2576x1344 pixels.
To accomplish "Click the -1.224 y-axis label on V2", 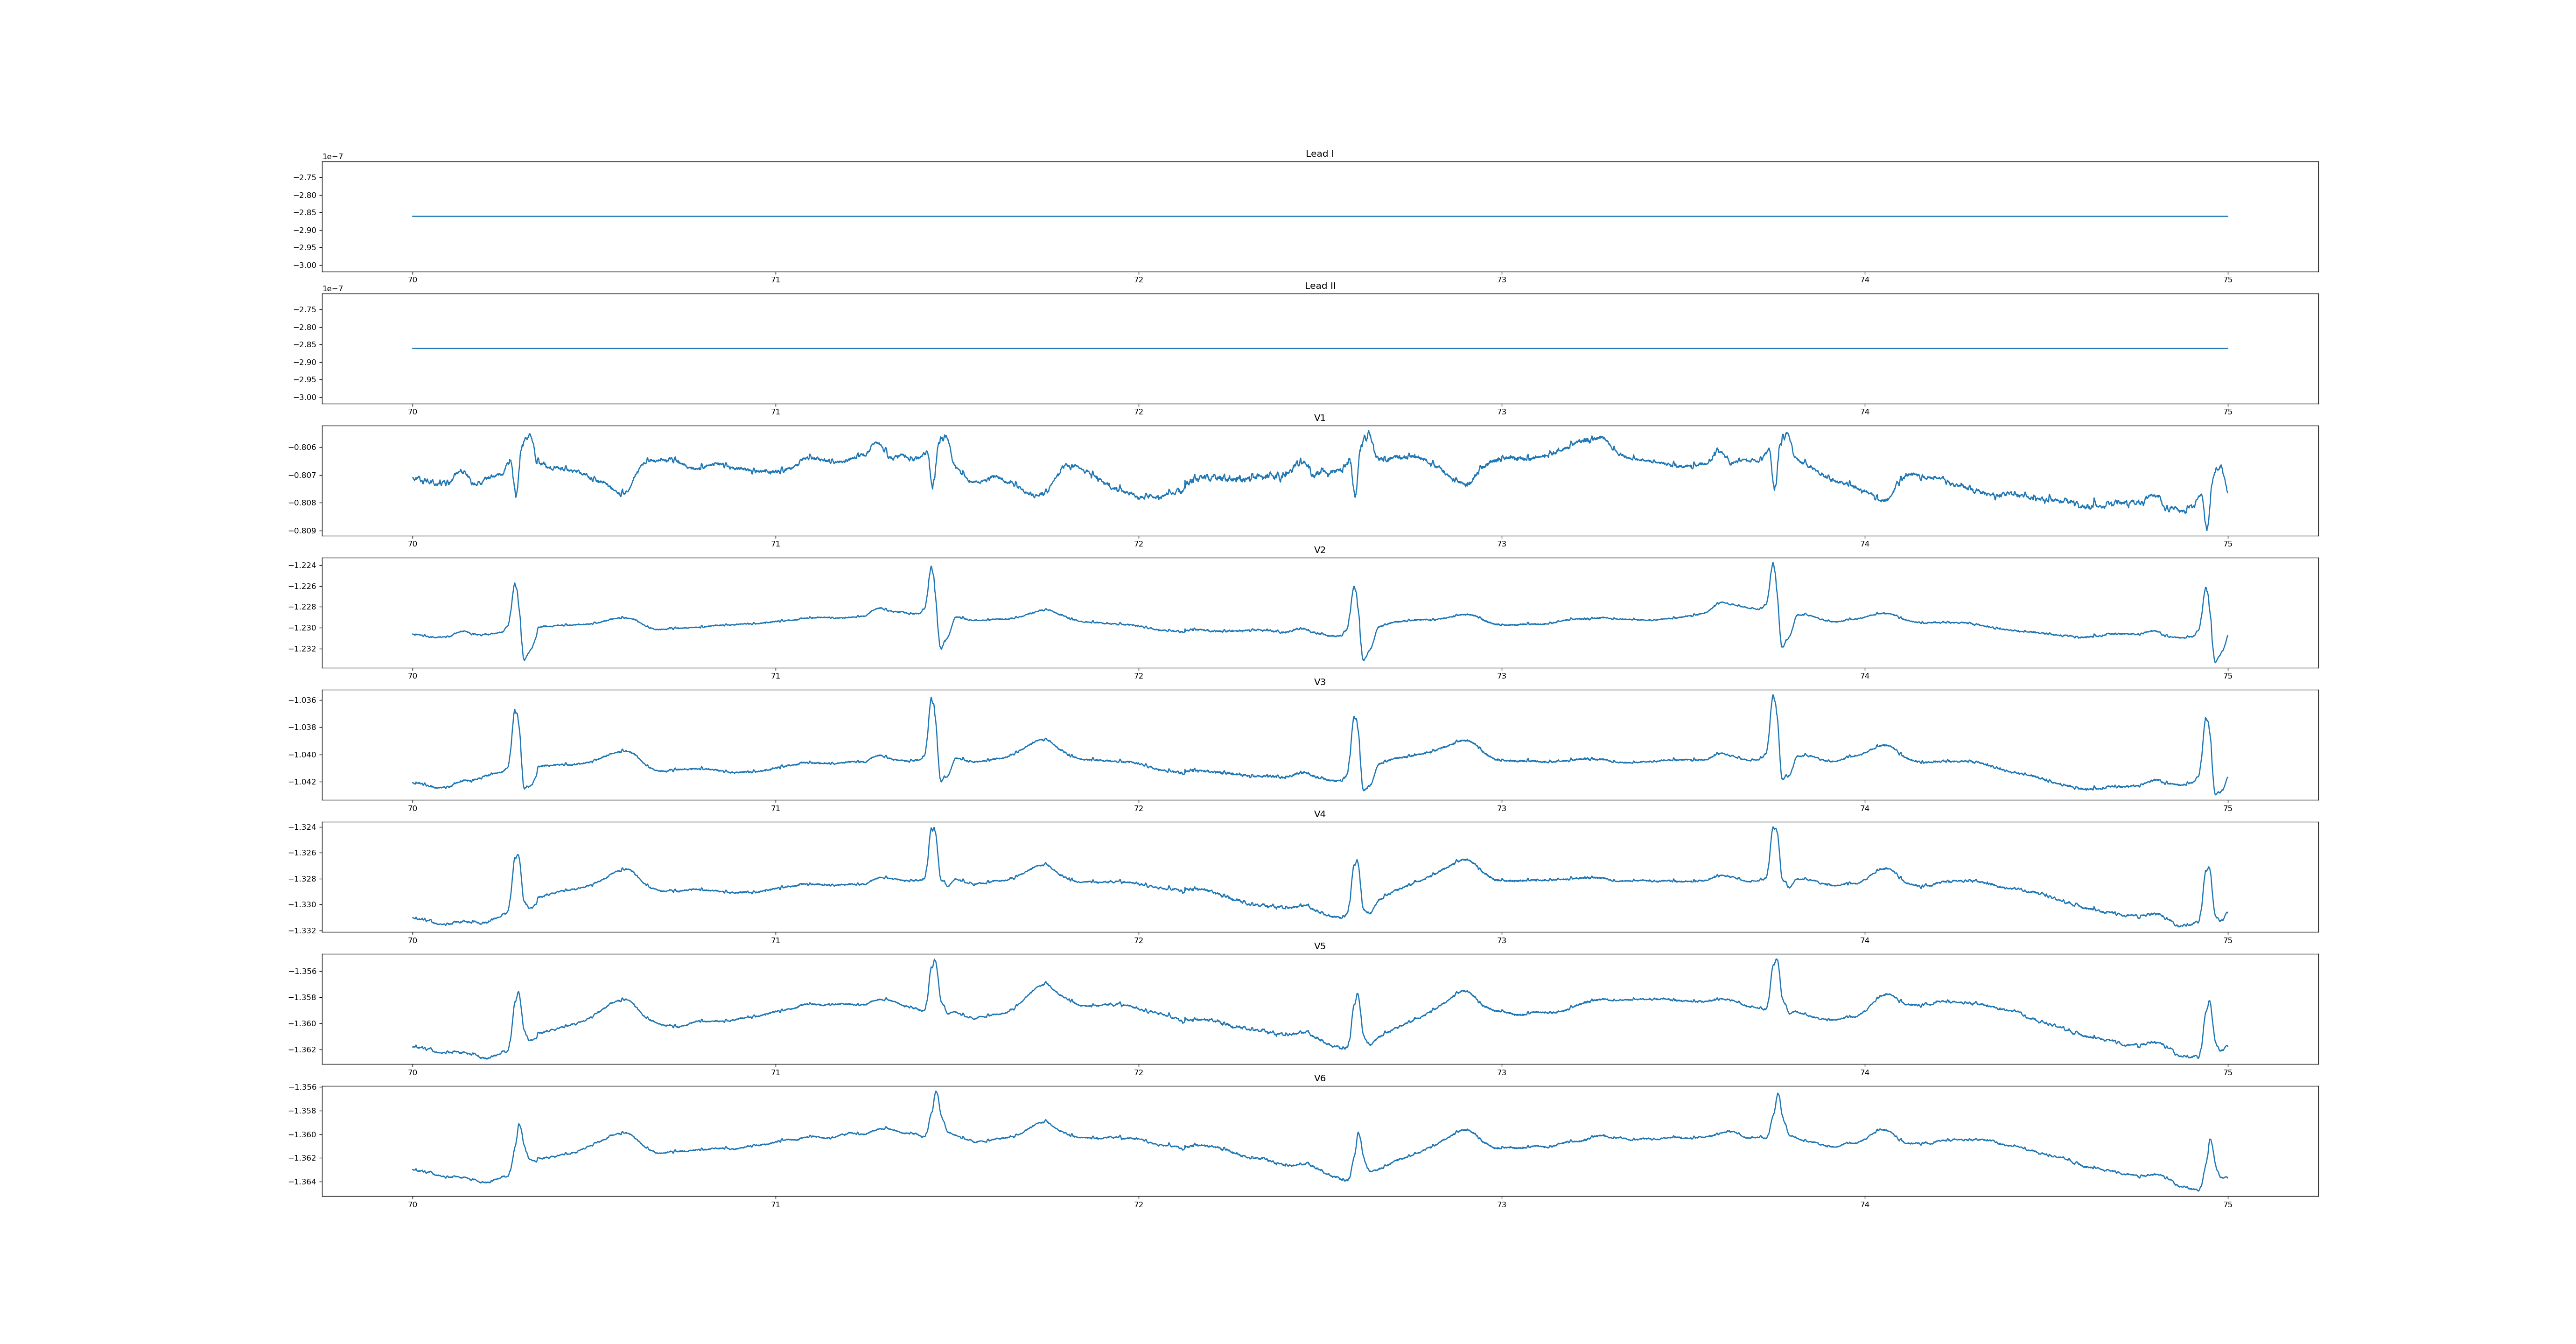I will tap(303, 566).
